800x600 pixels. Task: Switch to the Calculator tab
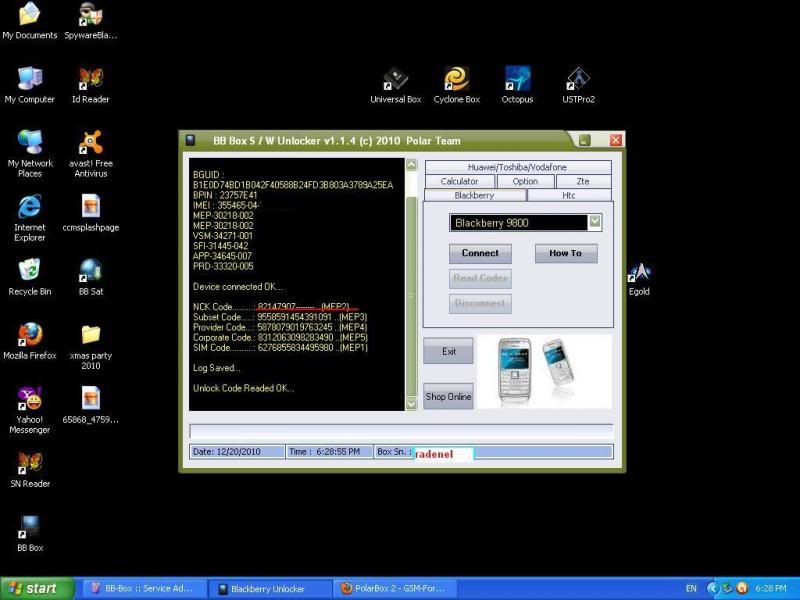[459, 181]
